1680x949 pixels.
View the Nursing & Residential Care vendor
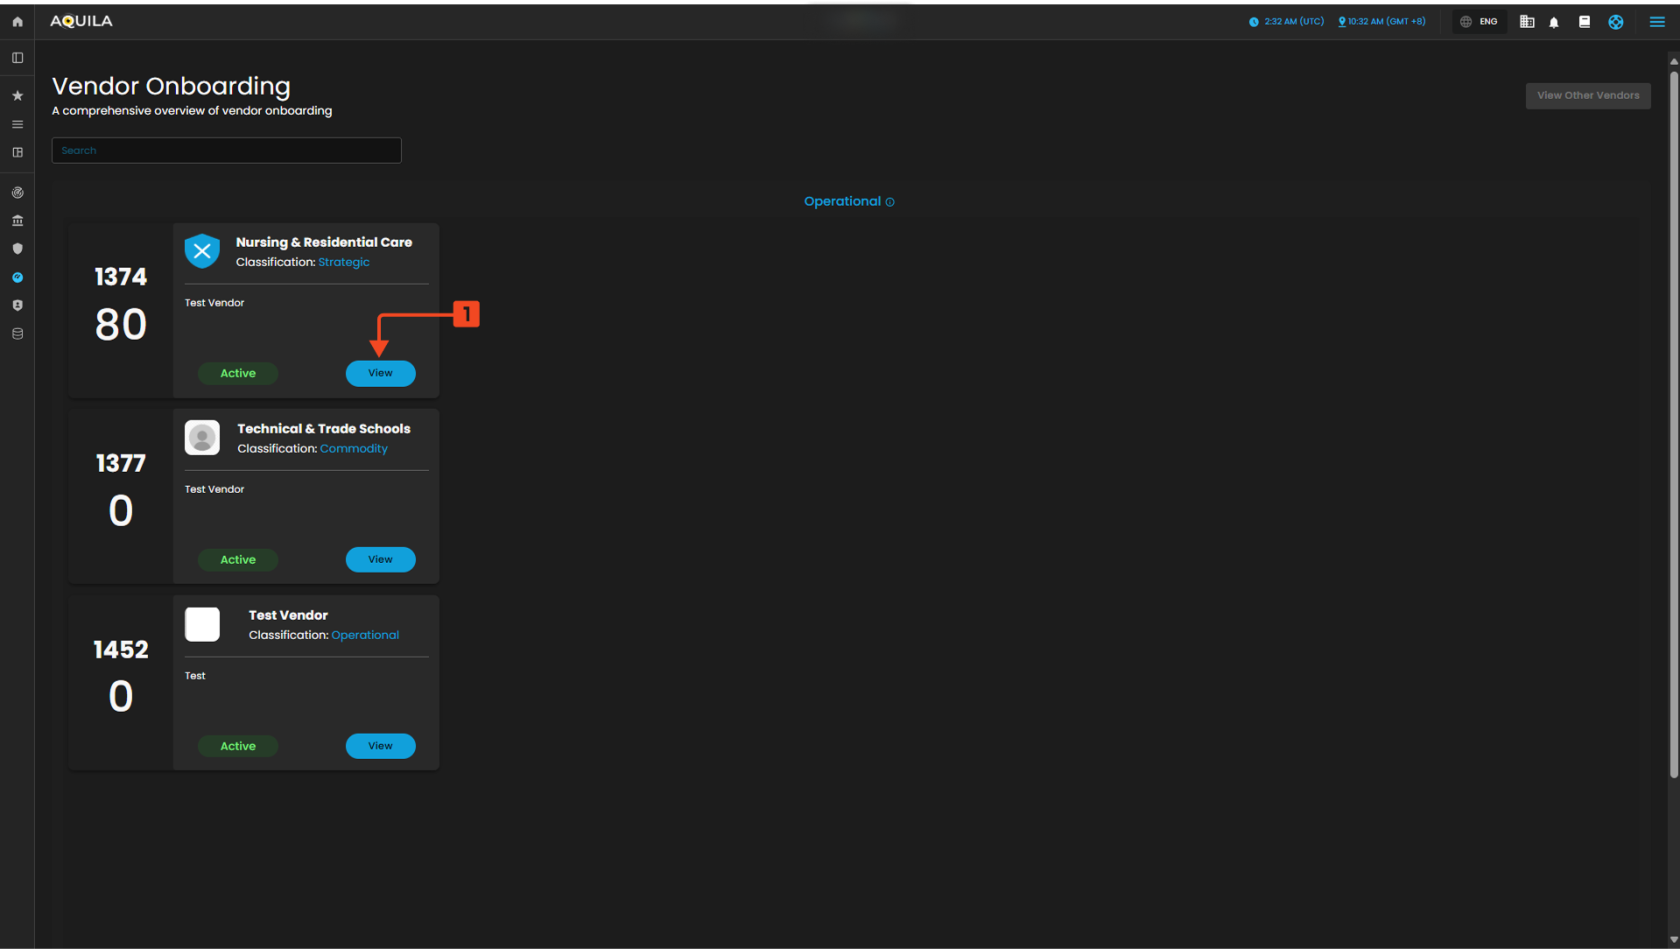pos(380,373)
